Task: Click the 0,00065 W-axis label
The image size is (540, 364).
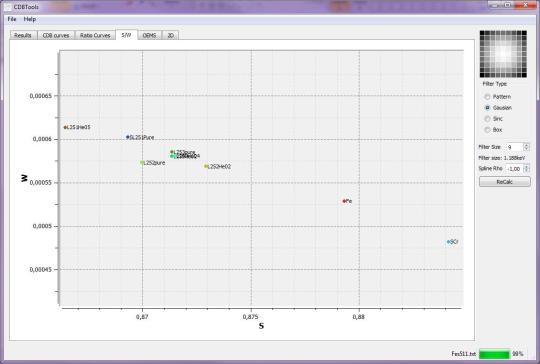Action: click(x=41, y=96)
